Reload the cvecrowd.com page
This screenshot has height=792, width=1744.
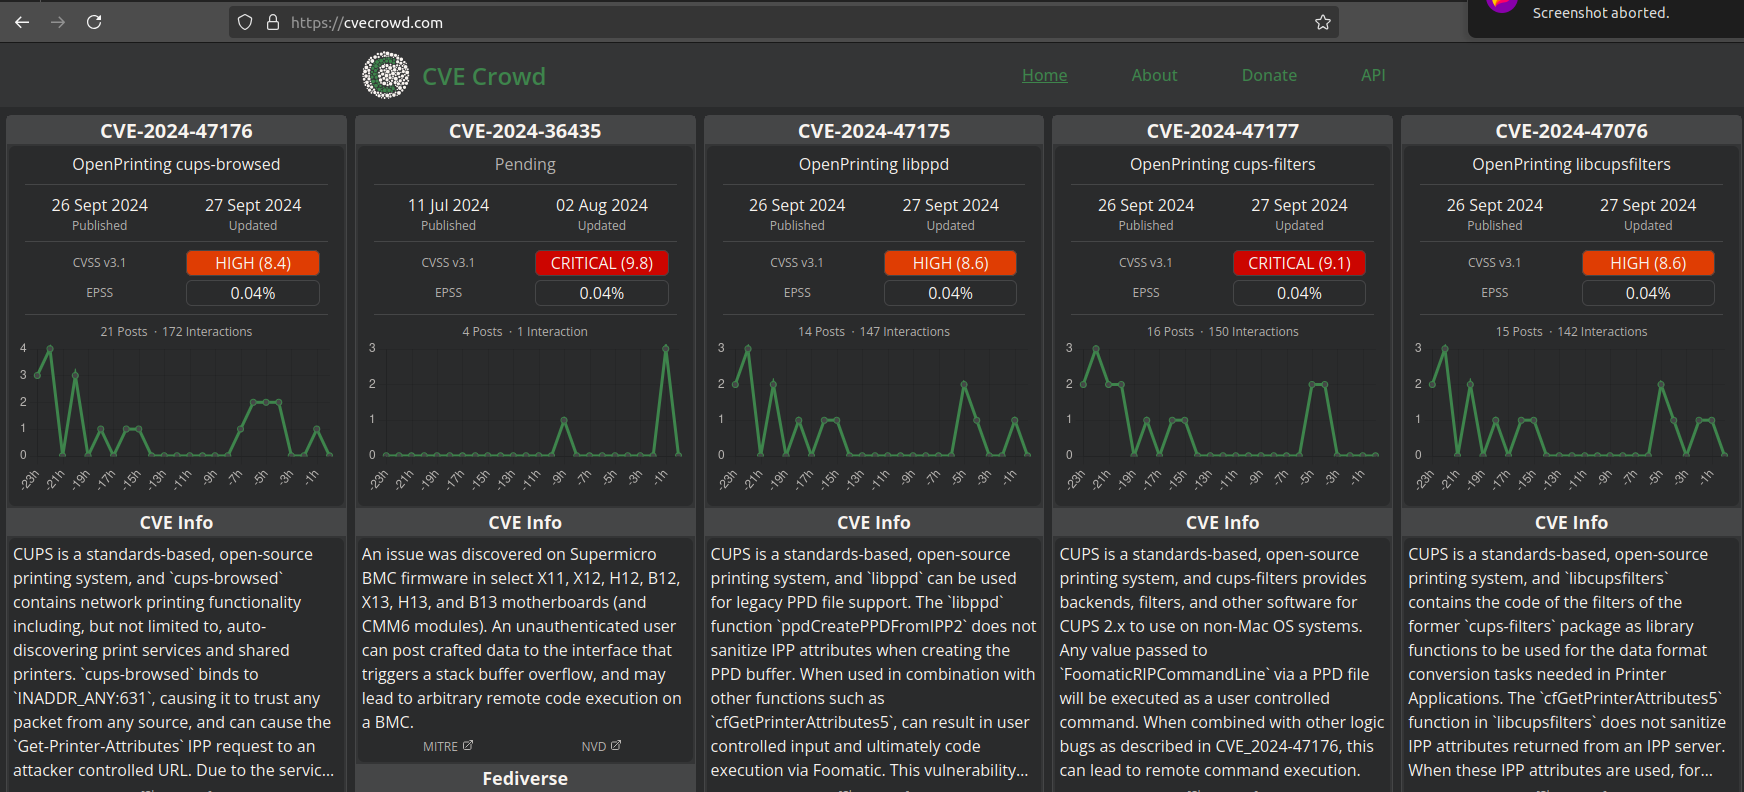[x=94, y=22]
